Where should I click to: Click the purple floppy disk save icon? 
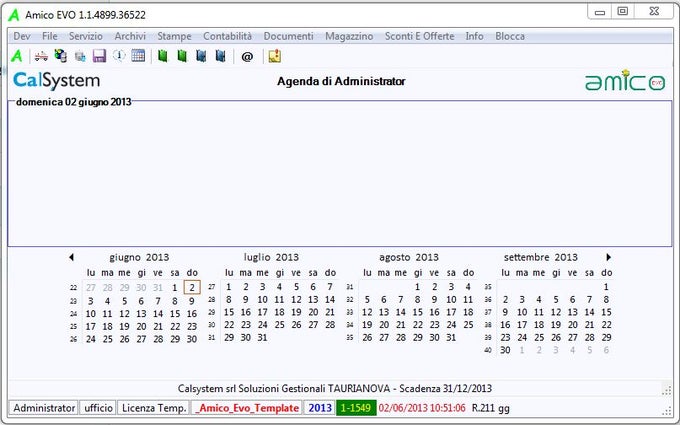[99, 56]
